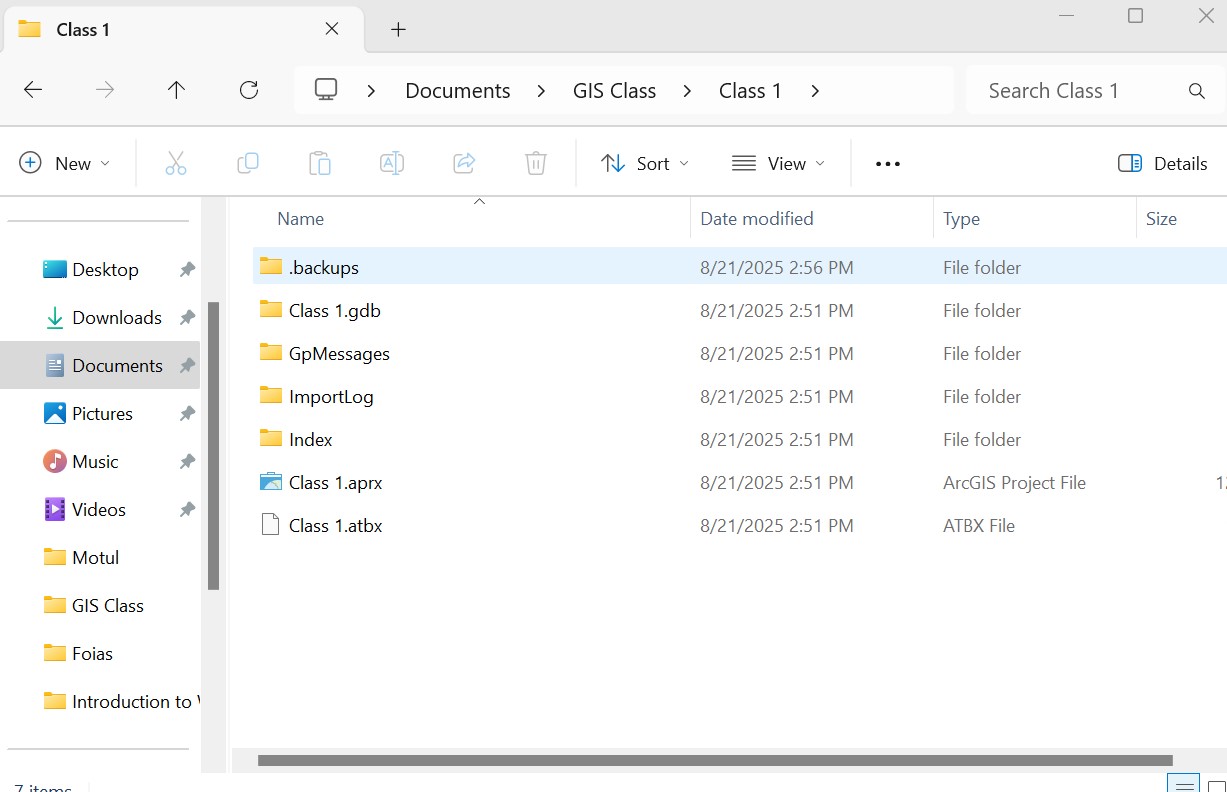Click the Rename icon in toolbar
Screen dimensions: 1227x792
click(392, 163)
